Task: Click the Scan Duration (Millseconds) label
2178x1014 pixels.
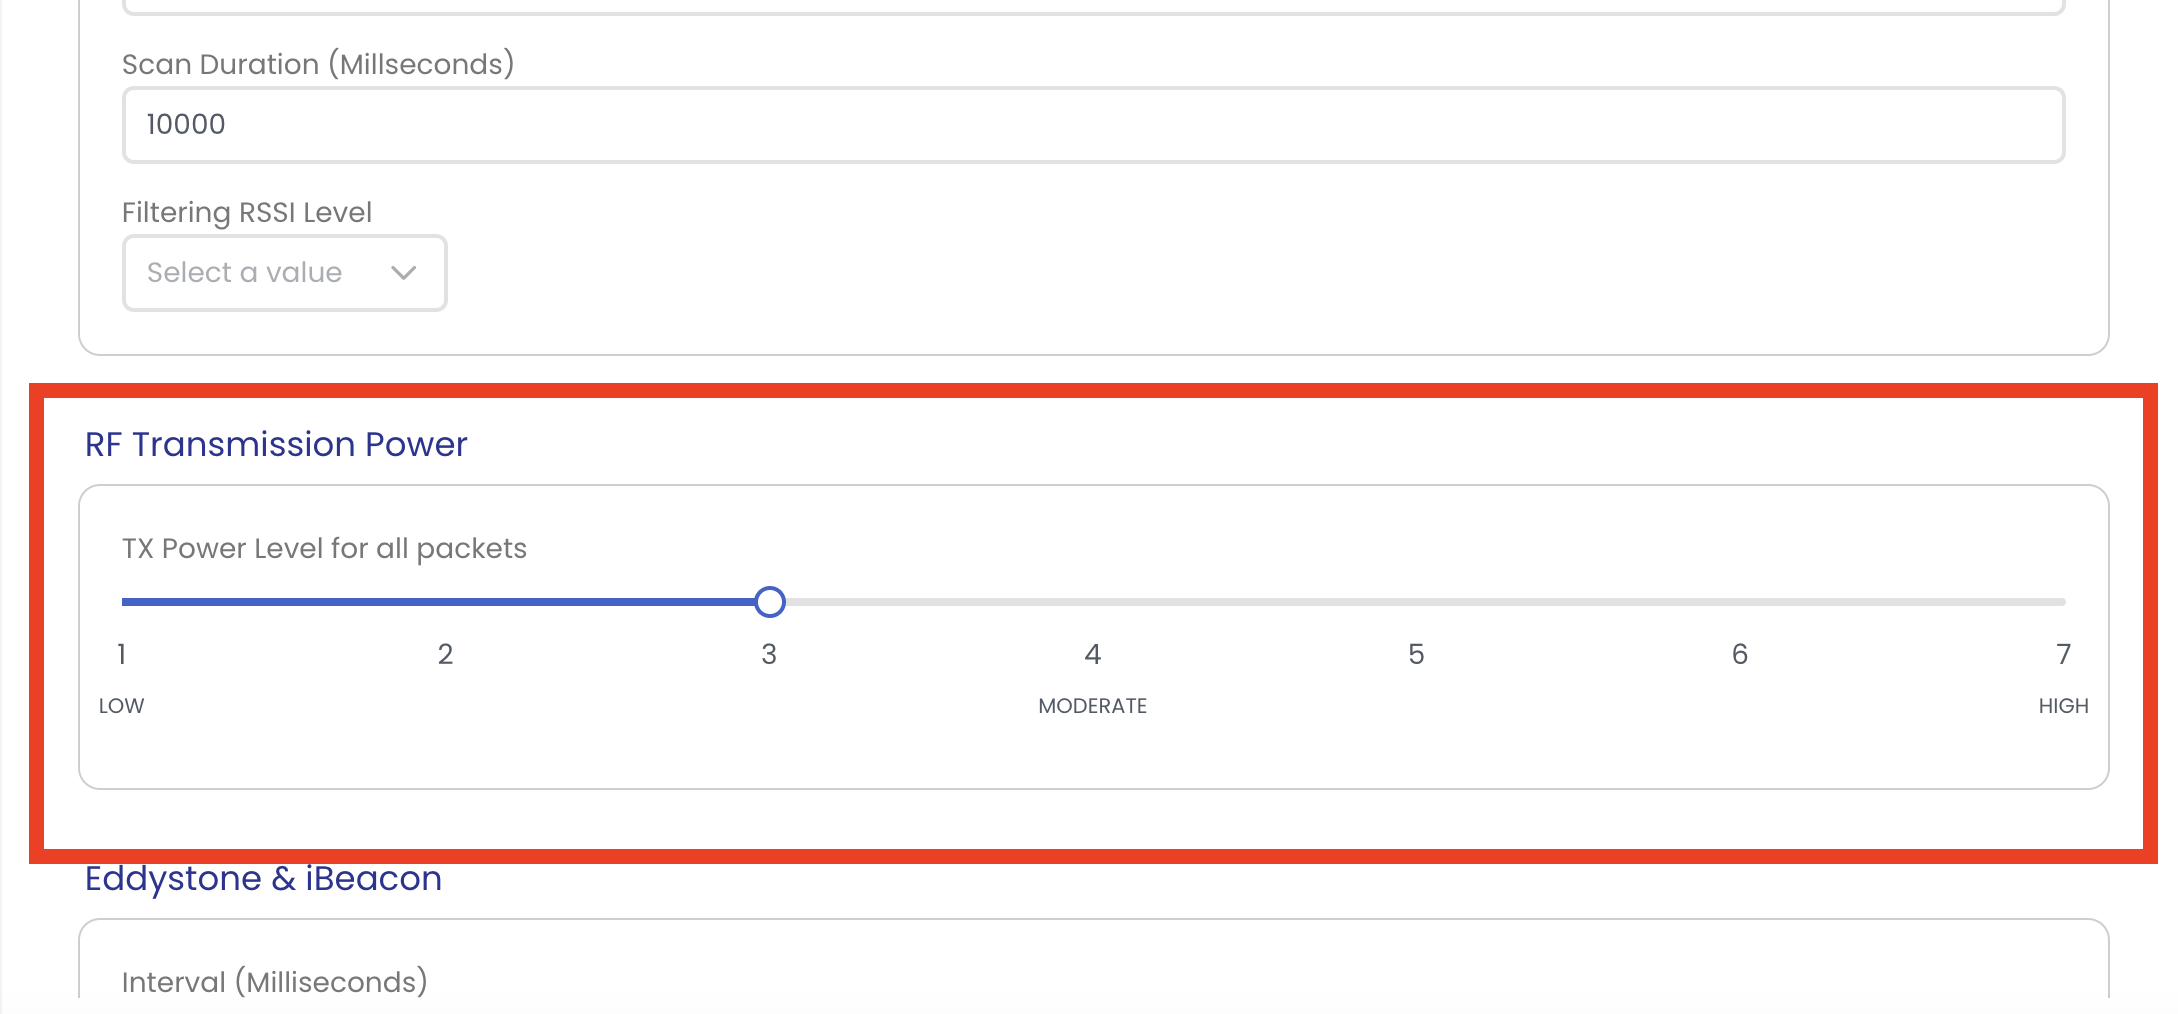Action: (318, 64)
